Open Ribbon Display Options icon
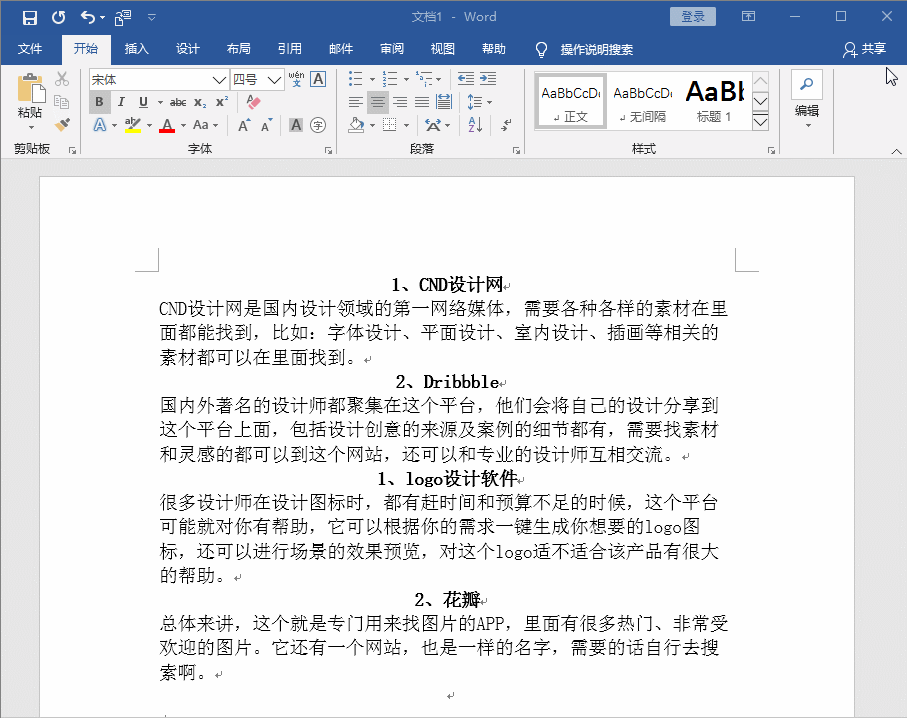Viewport: 907px width, 718px height. [x=748, y=16]
